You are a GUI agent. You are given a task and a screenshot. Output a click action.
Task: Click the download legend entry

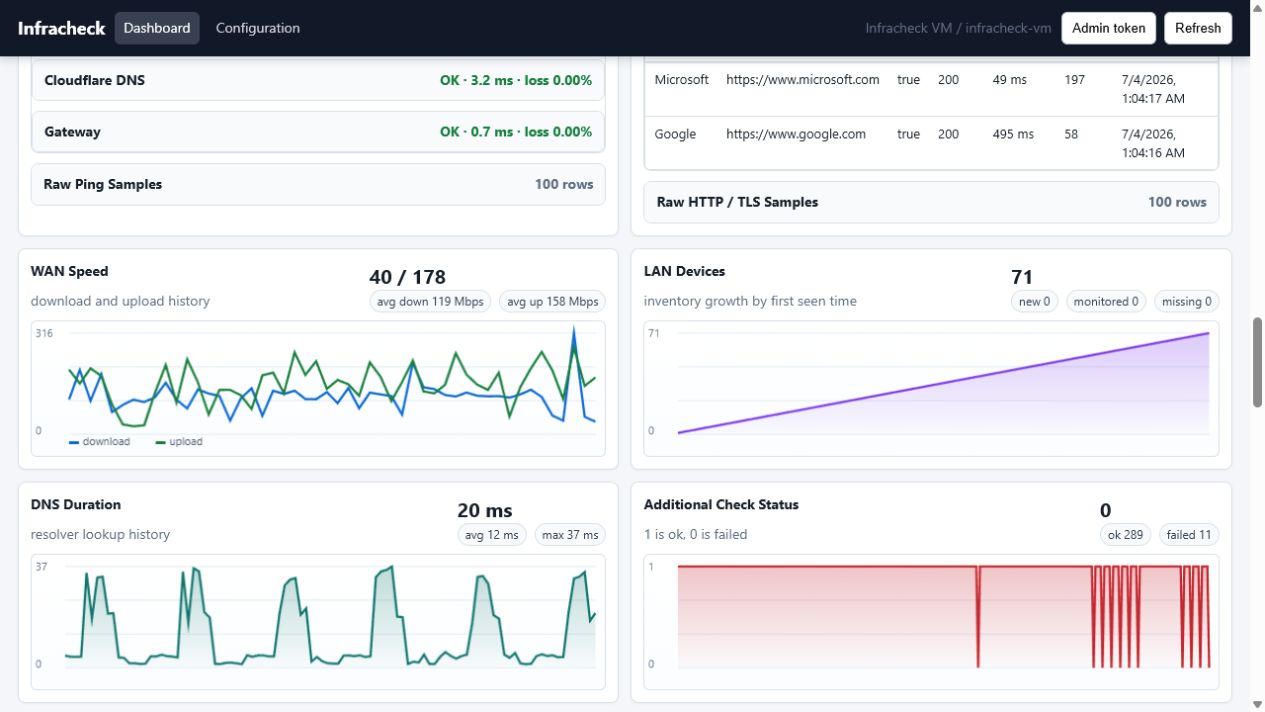(x=100, y=441)
